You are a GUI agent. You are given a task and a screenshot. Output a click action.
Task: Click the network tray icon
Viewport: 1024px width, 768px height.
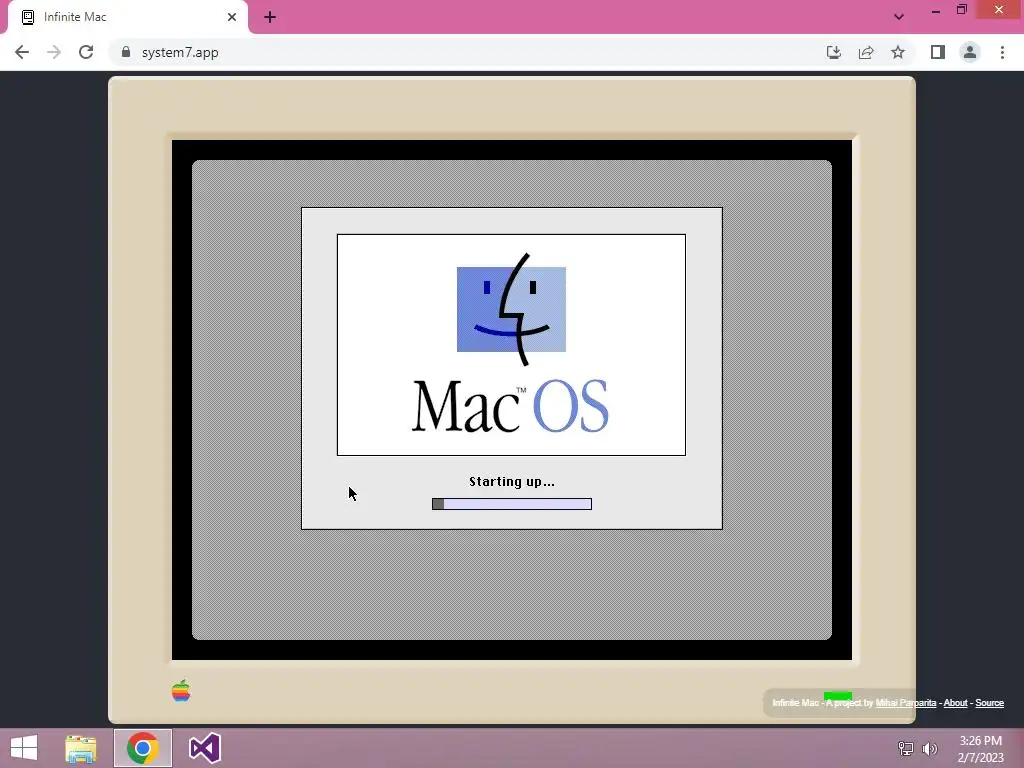point(905,748)
